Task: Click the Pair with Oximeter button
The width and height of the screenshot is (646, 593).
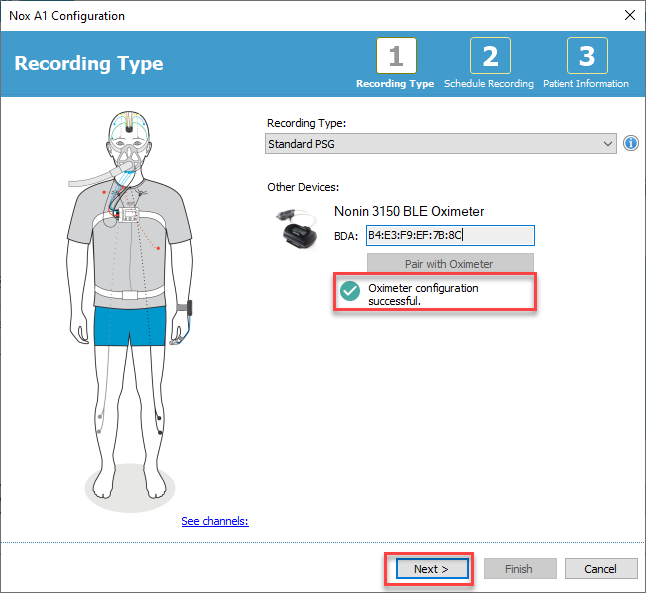Action: click(450, 264)
